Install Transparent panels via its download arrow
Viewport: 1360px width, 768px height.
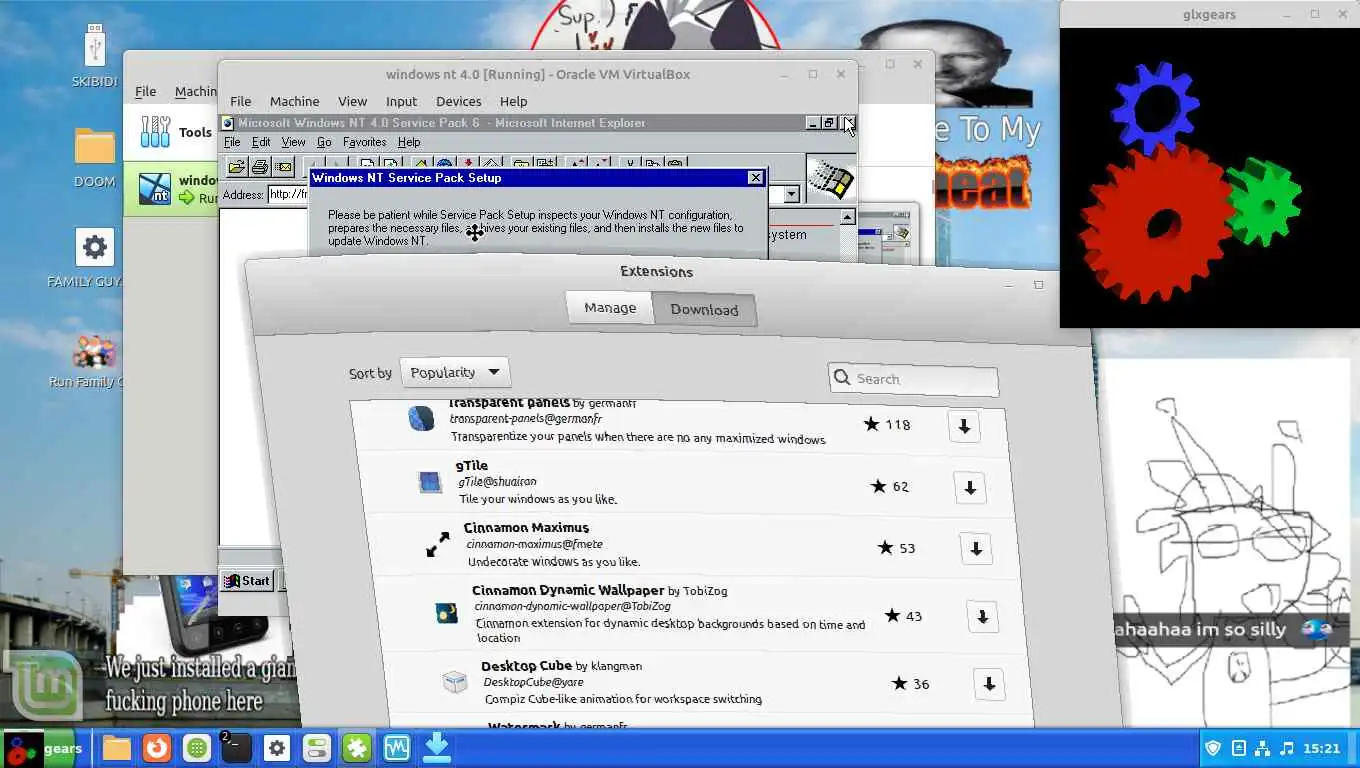(964, 426)
